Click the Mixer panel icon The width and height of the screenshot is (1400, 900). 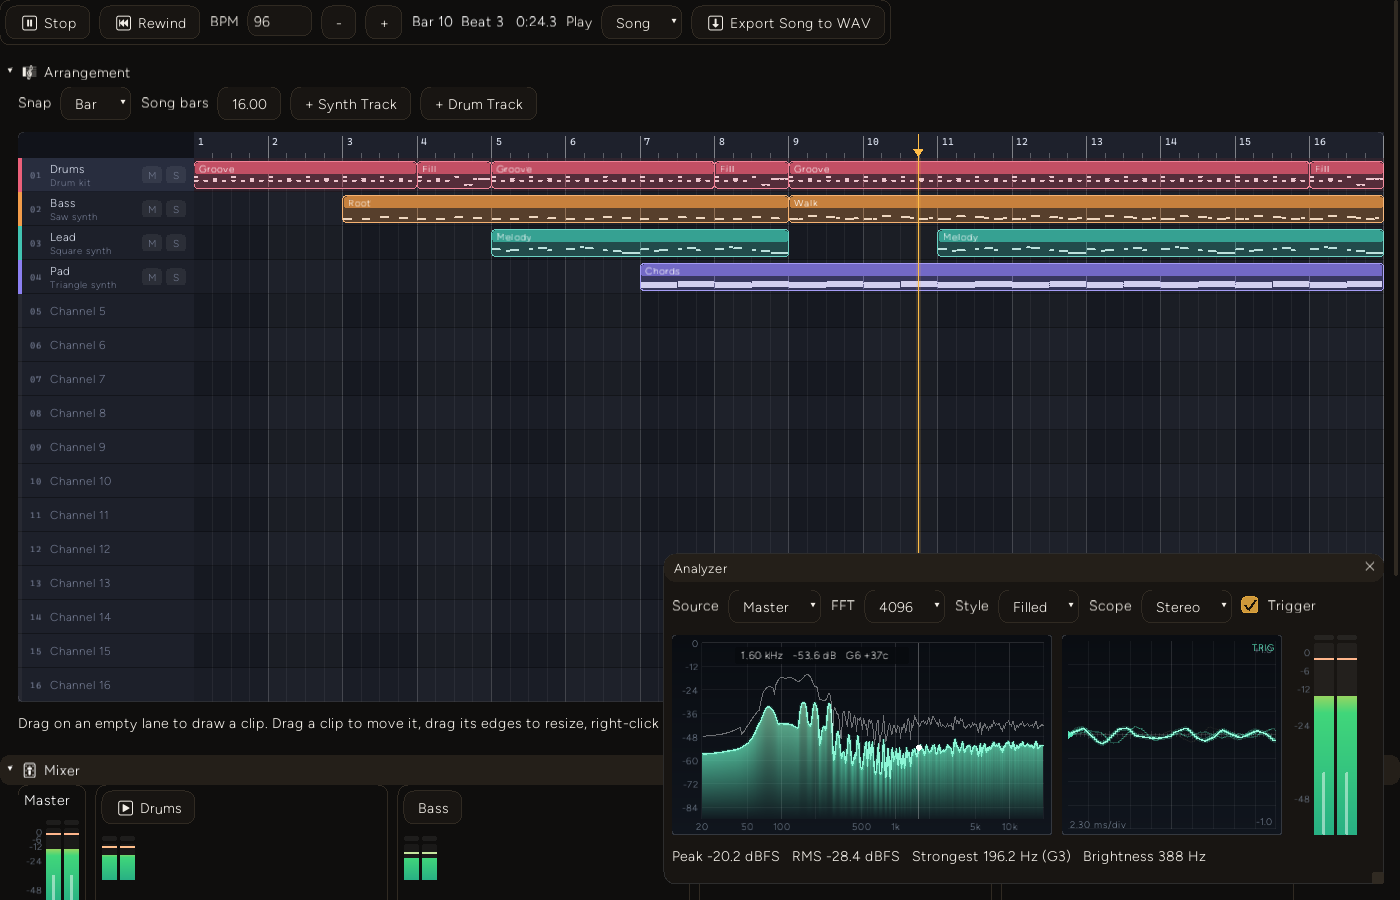pyautogui.click(x=29, y=770)
